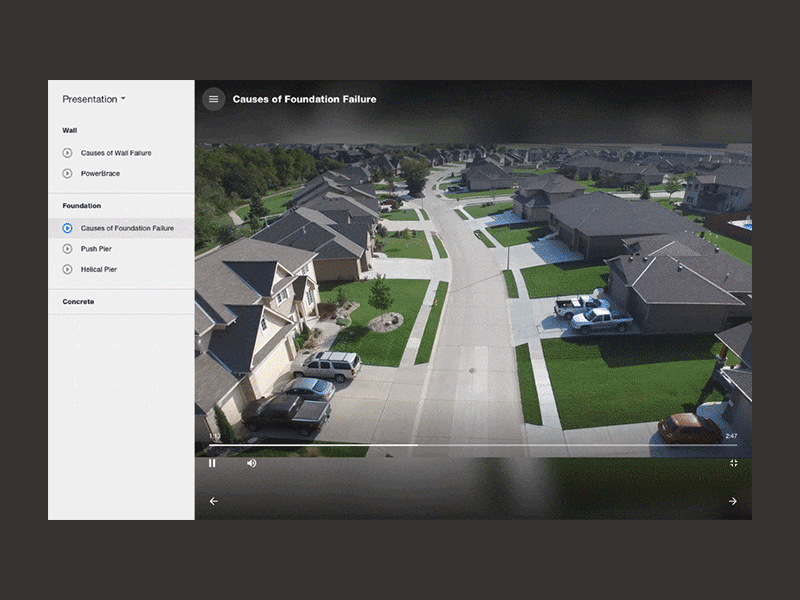Open the Helical Pier video link
Screen dimensions: 800x600
pyautogui.click(x=99, y=269)
